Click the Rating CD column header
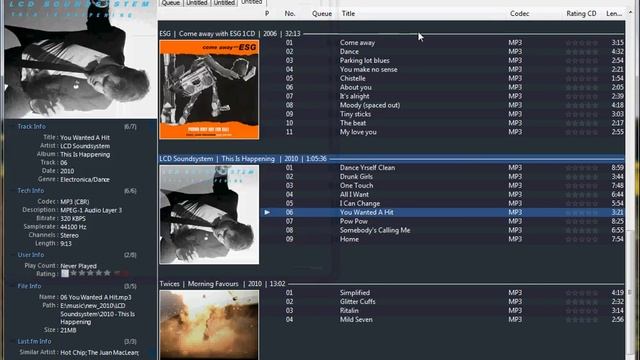 [581, 13]
